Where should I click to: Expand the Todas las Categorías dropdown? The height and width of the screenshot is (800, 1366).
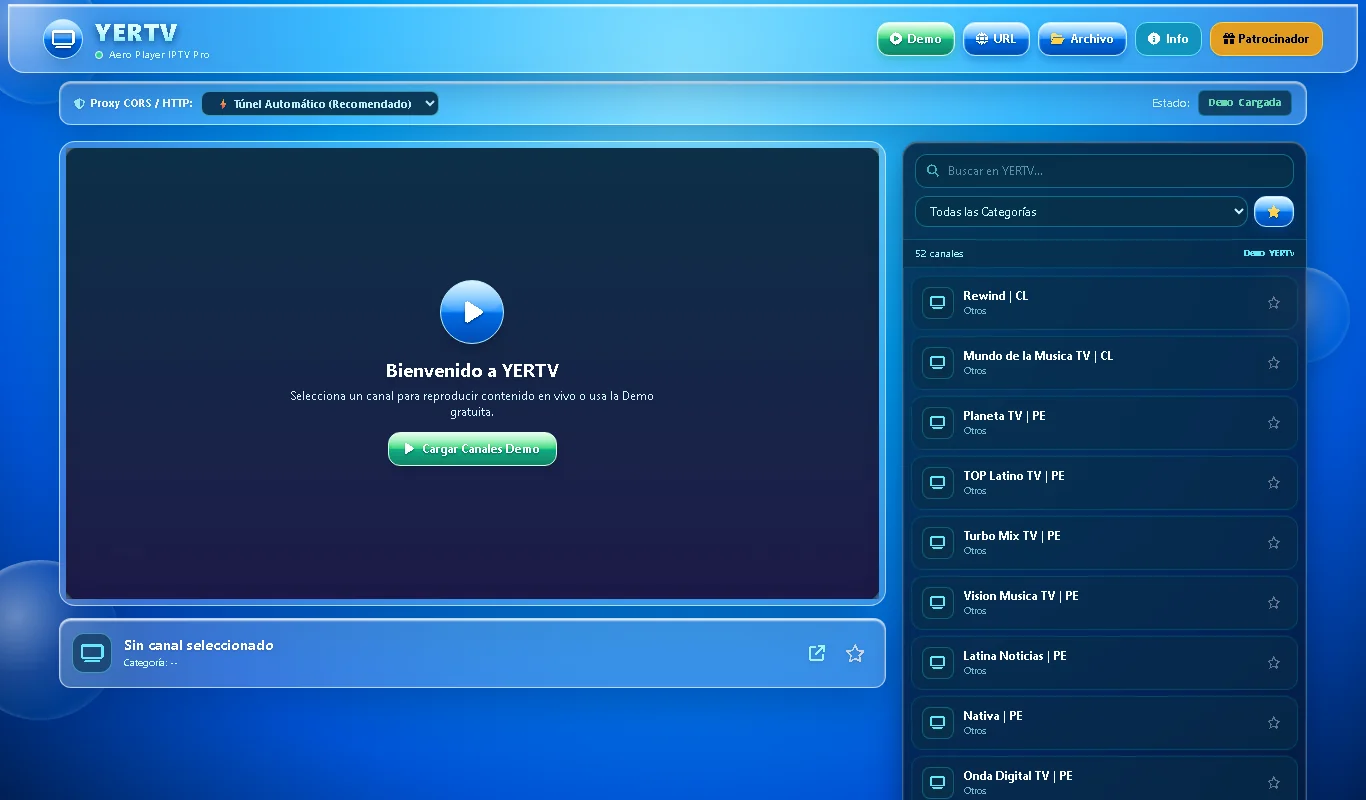click(x=1081, y=212)
